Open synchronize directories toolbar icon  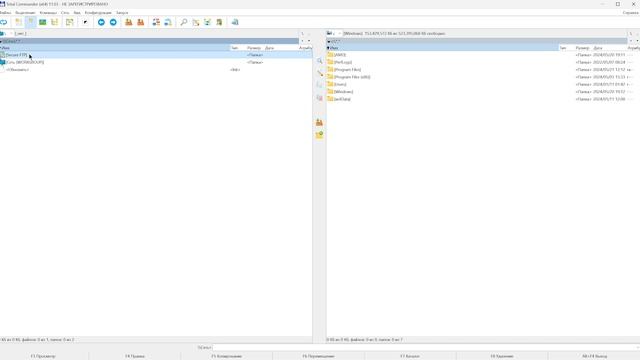(x=207, y=22)
